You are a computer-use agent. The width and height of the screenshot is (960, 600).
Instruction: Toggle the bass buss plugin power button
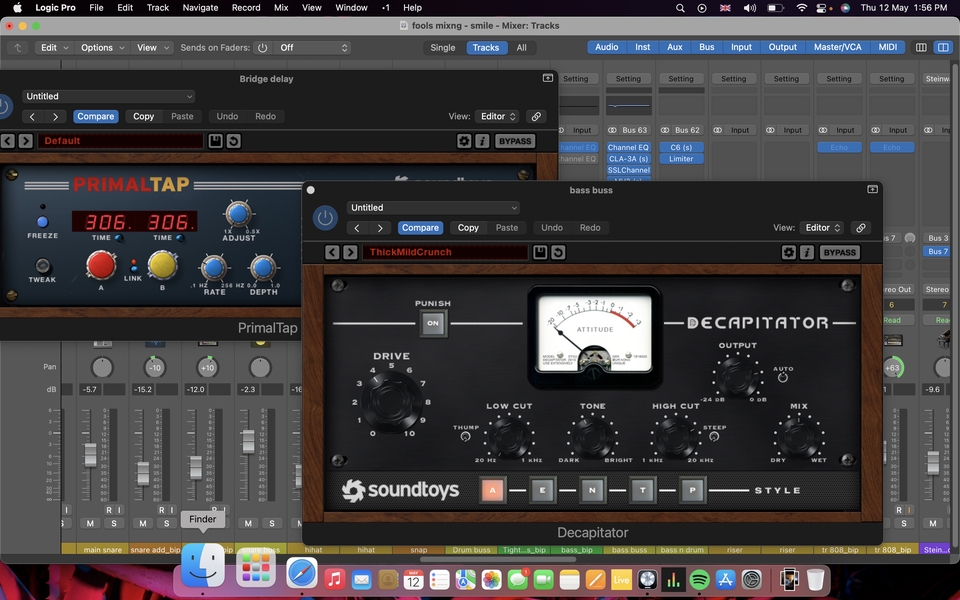[325, 218]
